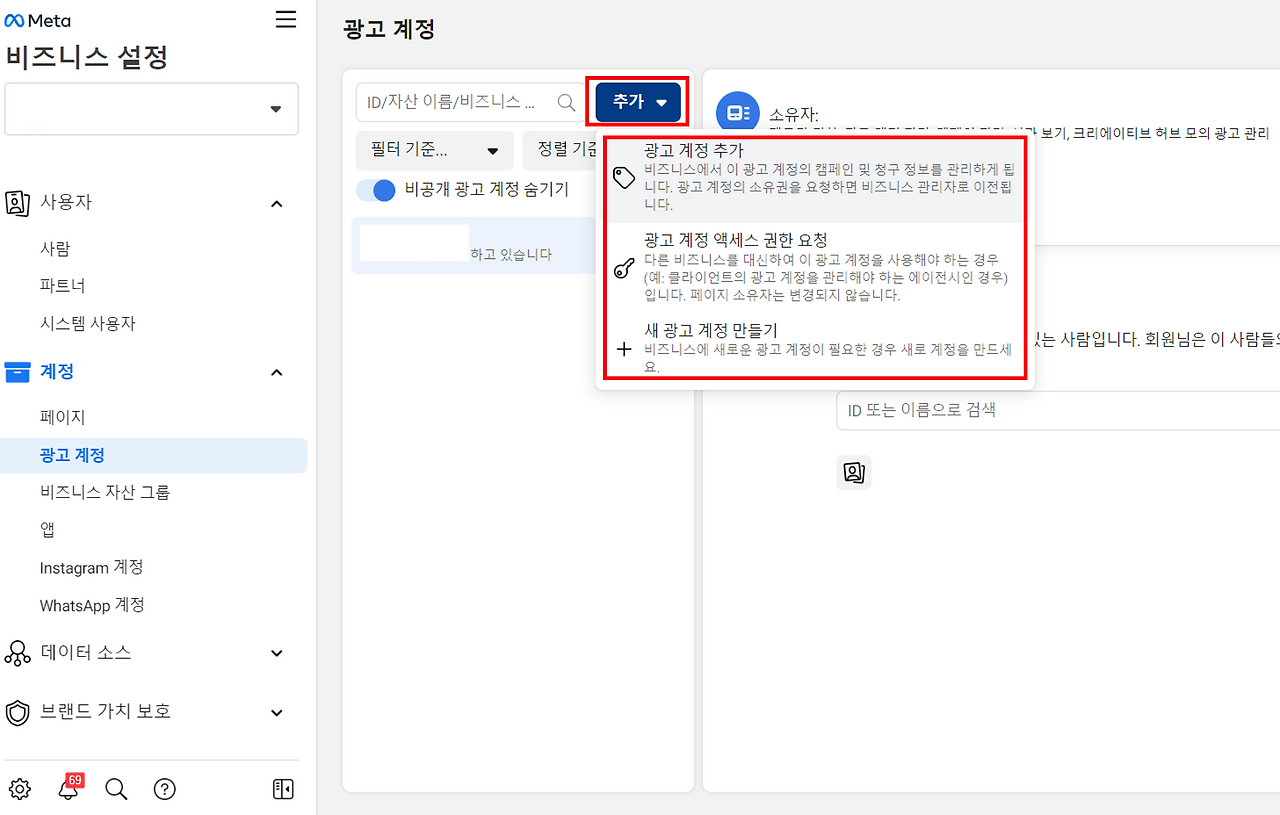
Task: Click the person silhouette icon below the search field
Action: [853, 472]
